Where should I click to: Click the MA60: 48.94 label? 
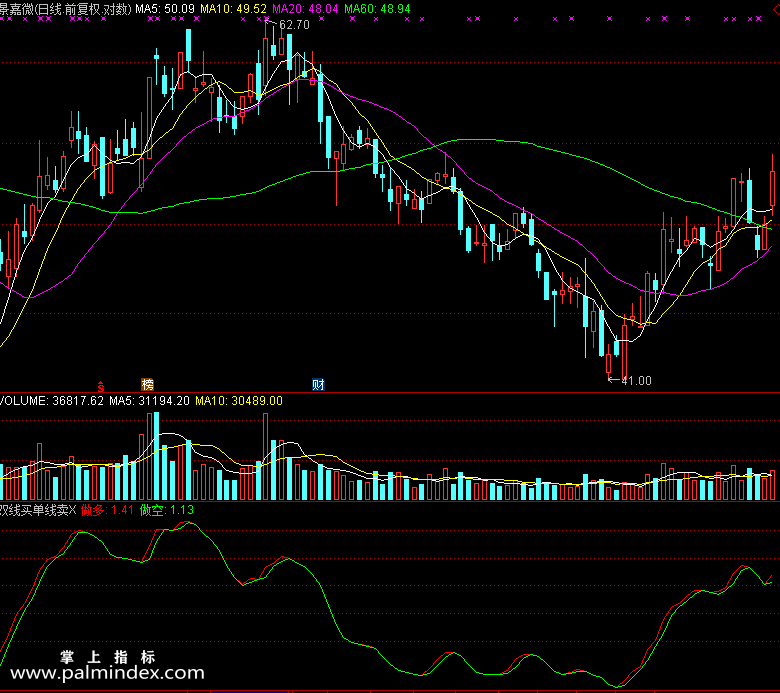coord(378,9)
